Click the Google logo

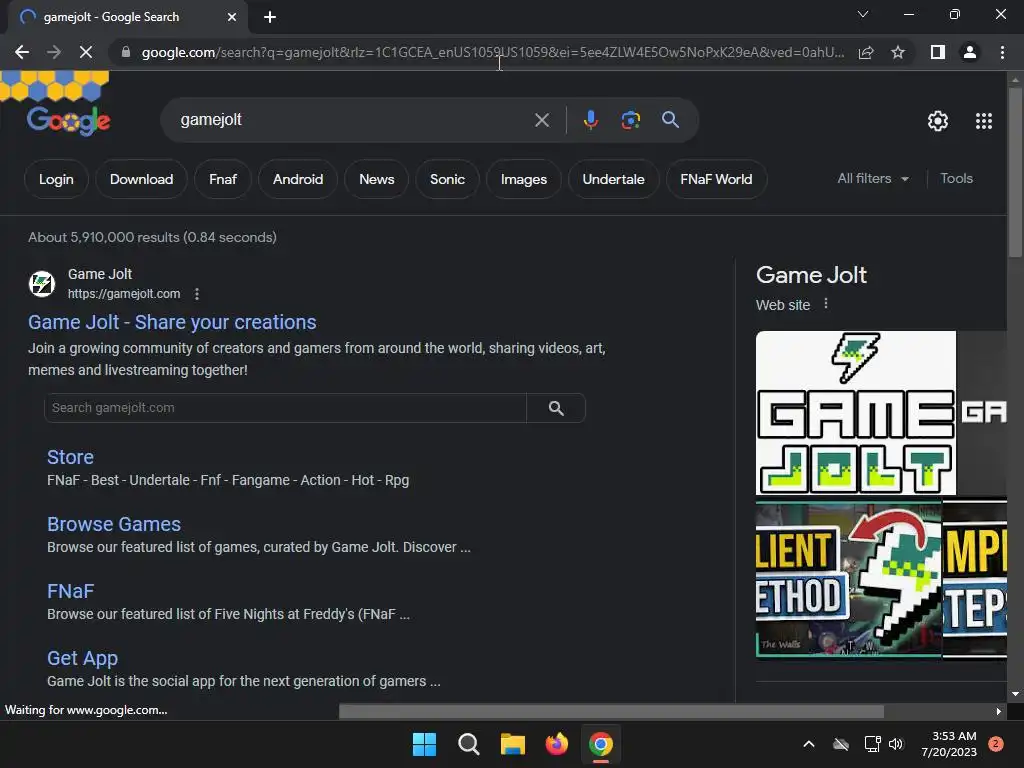coord(69,120)
